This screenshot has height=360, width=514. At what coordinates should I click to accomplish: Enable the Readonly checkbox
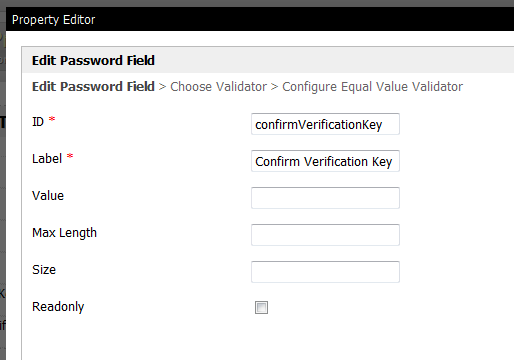[x=261, y=307]
